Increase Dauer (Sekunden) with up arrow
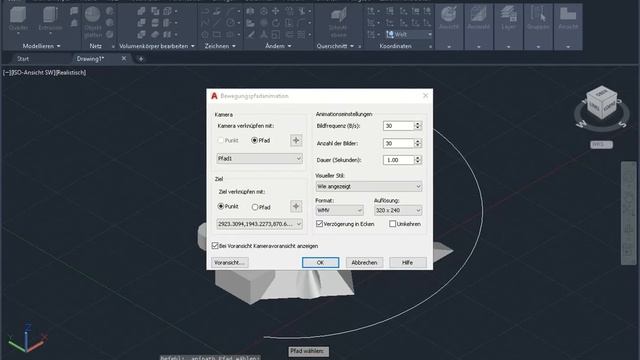The width and height of the screenshot is (640, 360). [418, 158]
